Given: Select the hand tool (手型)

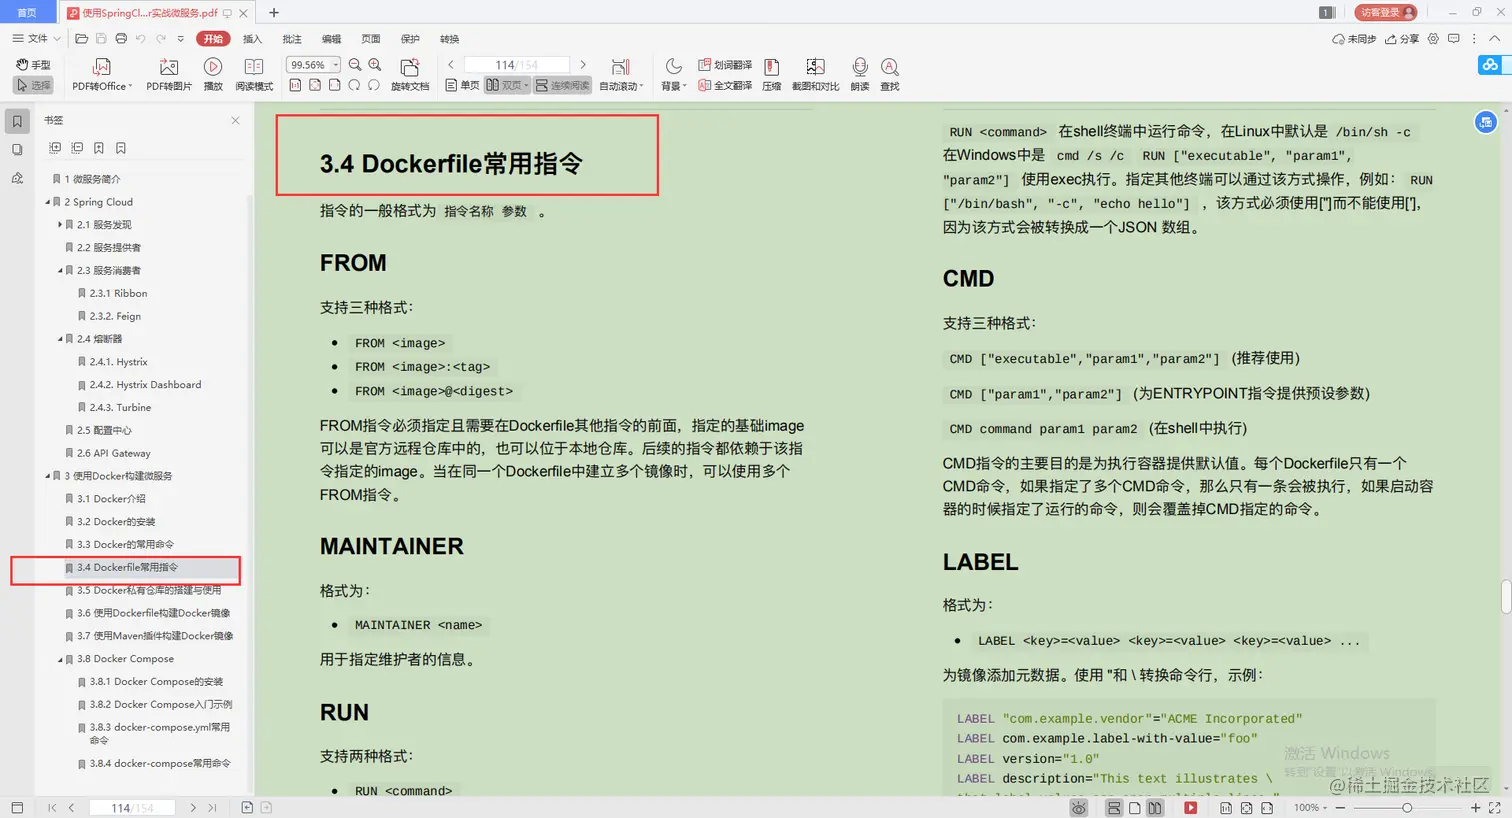Looking at the screenshot, I should coord(34,63).
